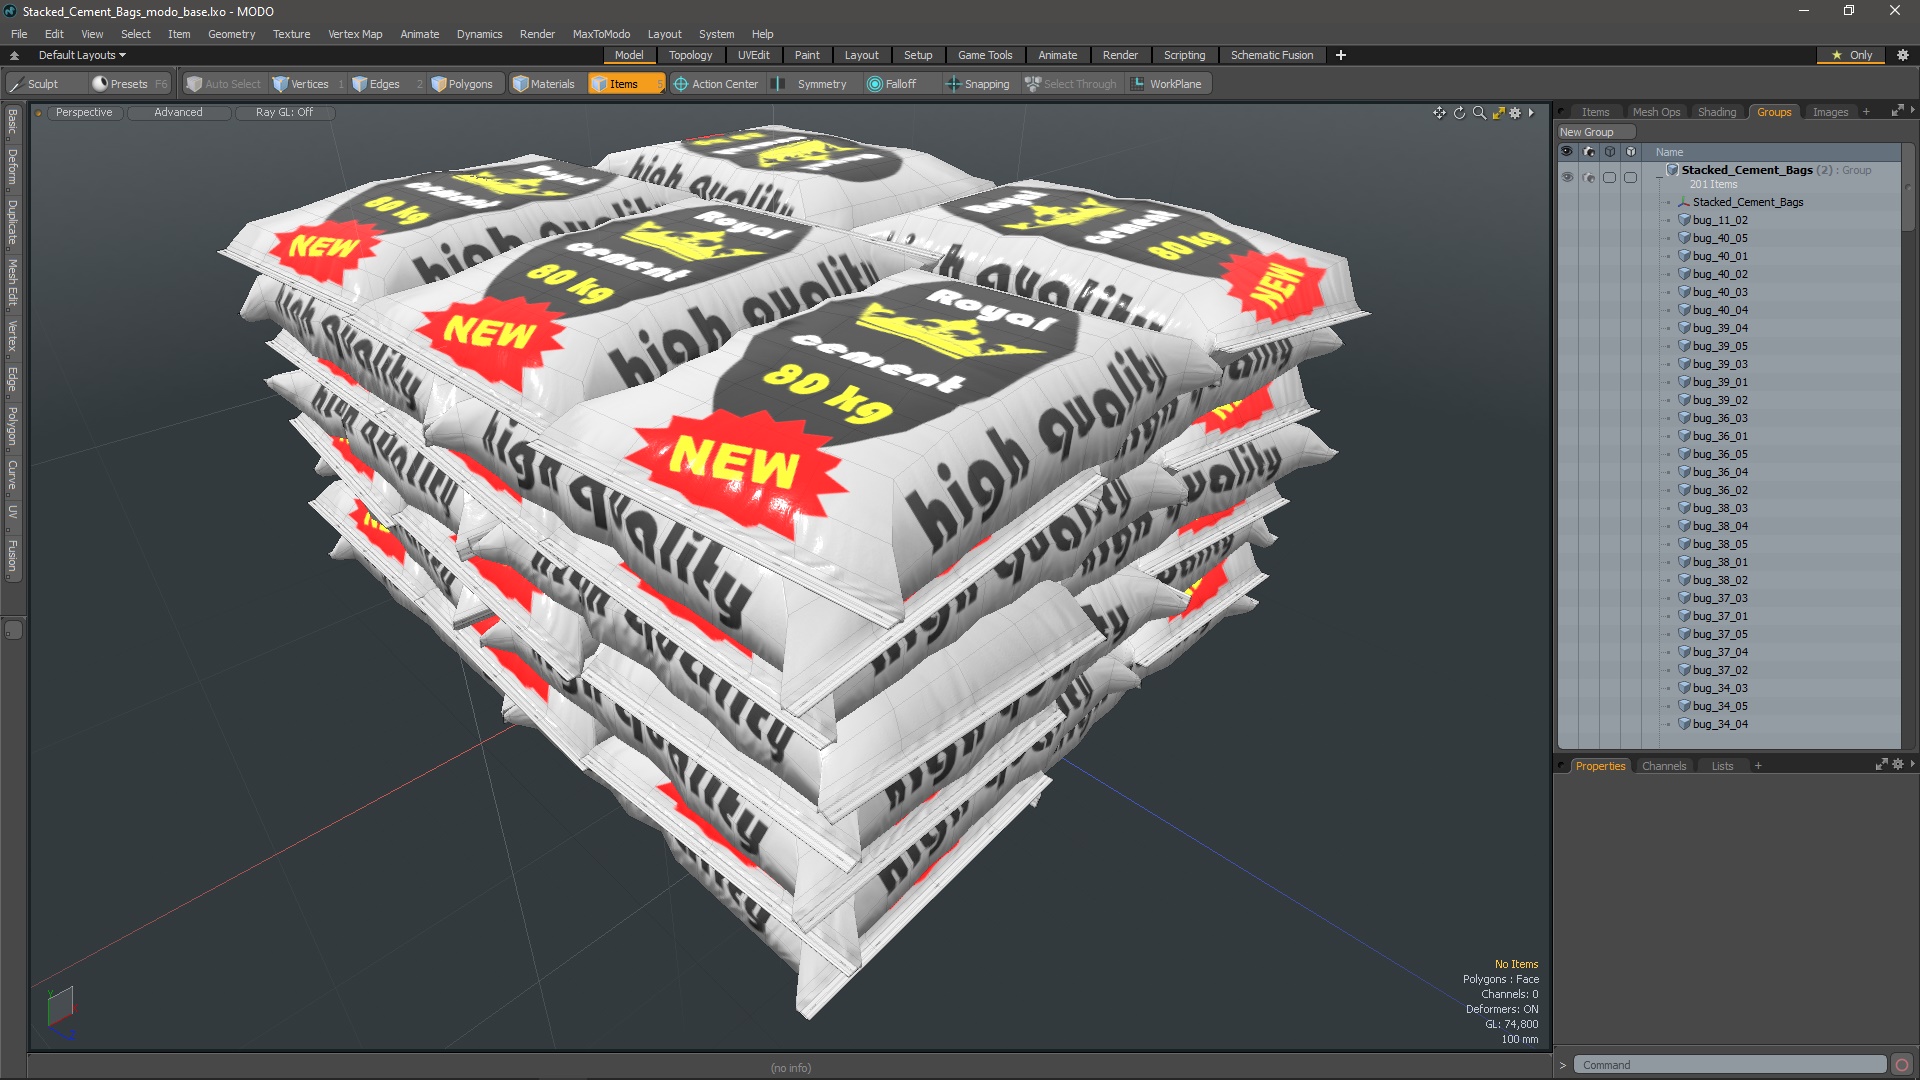
Task: Switch to the Mesh Ops tab
Action: 1656,111
